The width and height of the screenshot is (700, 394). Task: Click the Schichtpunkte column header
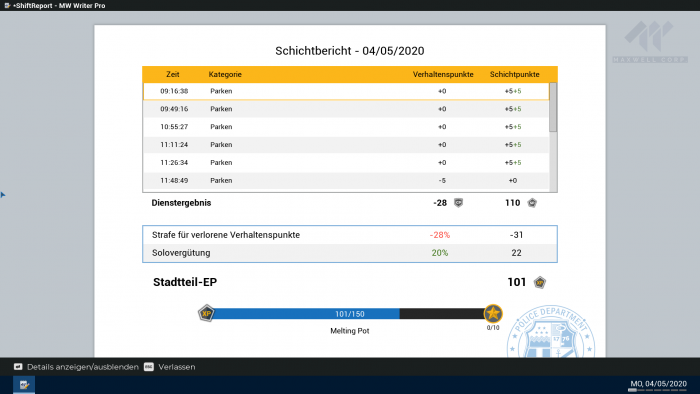coord(514,75)
